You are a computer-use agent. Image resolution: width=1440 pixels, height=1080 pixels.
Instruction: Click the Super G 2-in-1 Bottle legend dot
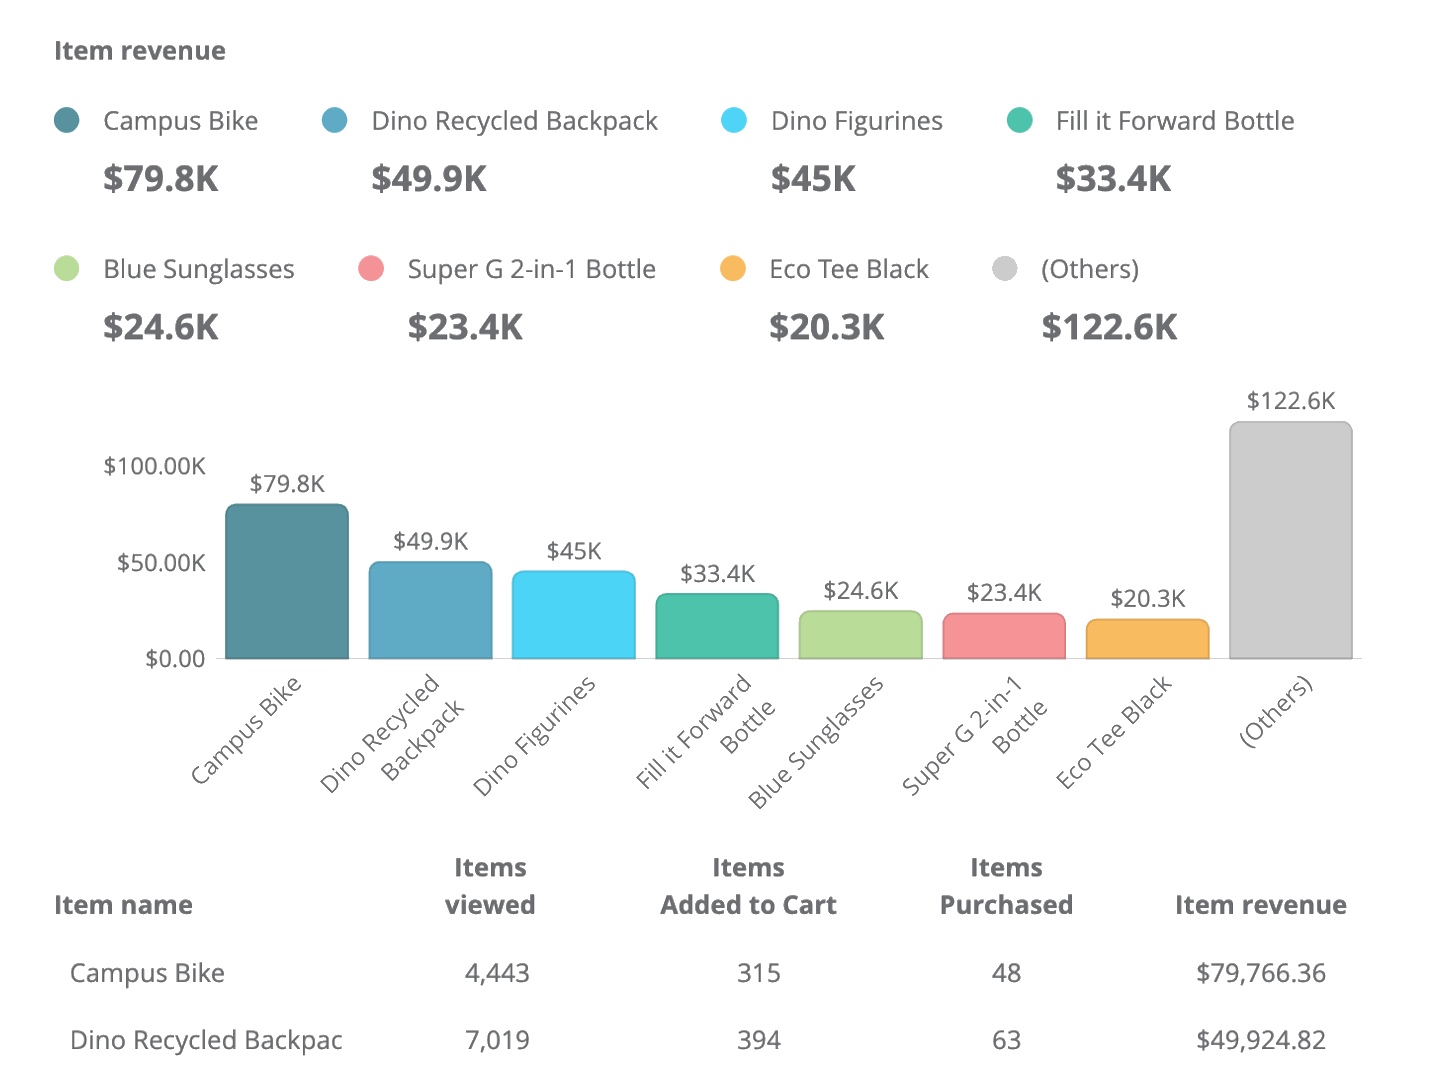(371, 269)
